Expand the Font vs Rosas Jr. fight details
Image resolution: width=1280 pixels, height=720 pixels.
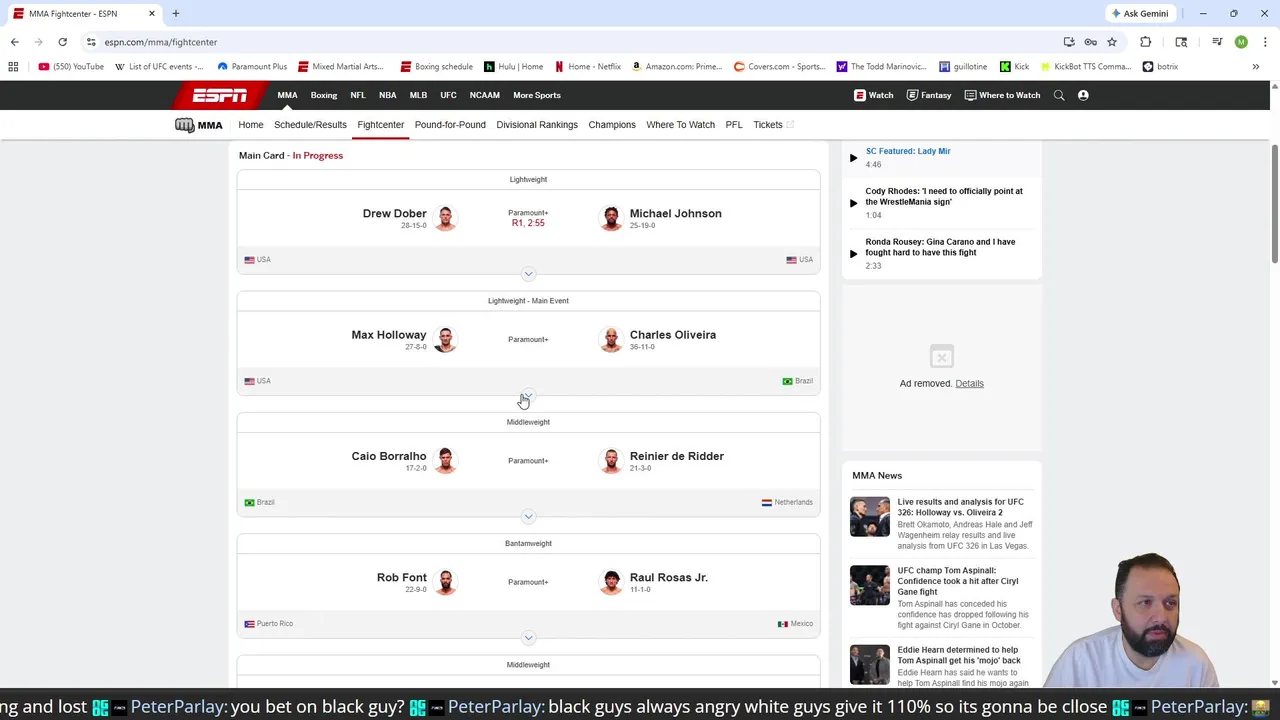coord(528,637)
